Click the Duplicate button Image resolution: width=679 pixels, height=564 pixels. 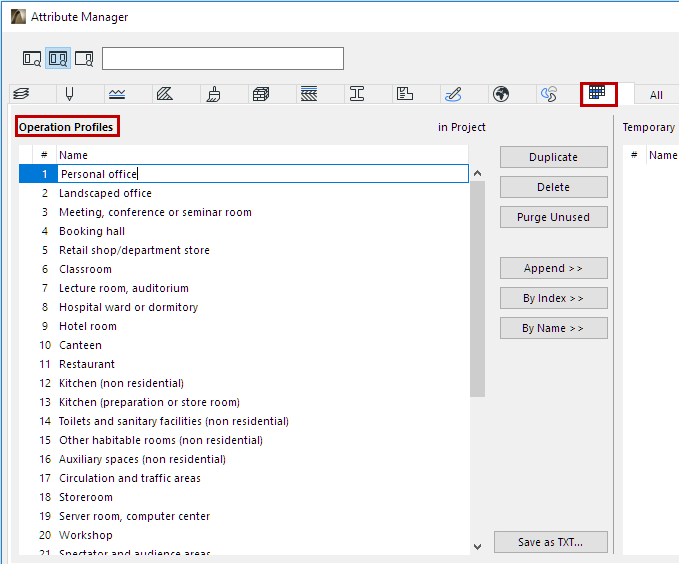[553, 157]
